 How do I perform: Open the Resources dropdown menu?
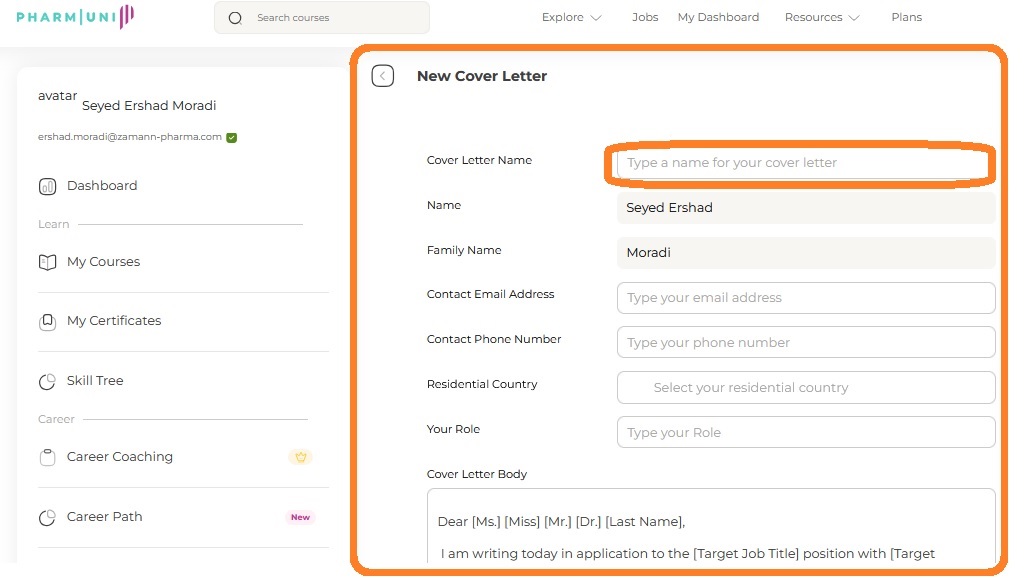click(x=821, y=17)
